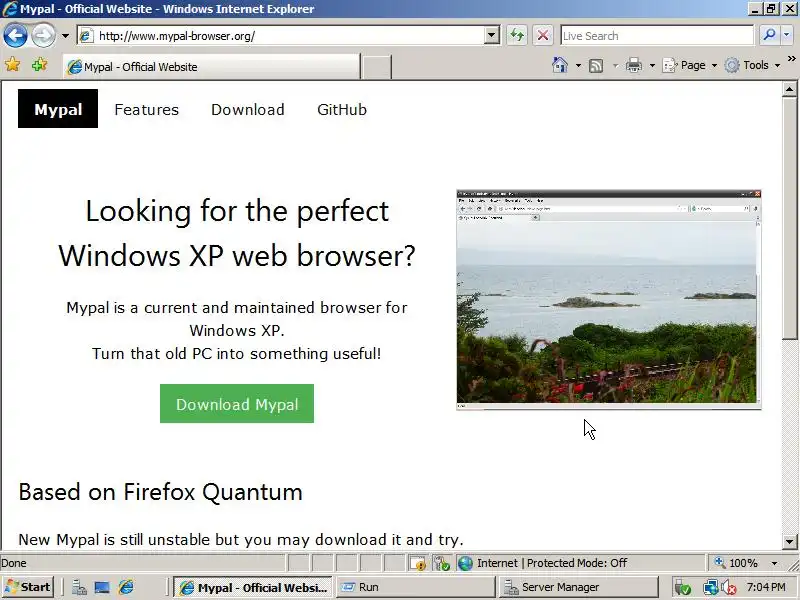Viewport: 800px width, 600px height.
Task: Run search with magnifying glass icon
Action: coord(769,35)
